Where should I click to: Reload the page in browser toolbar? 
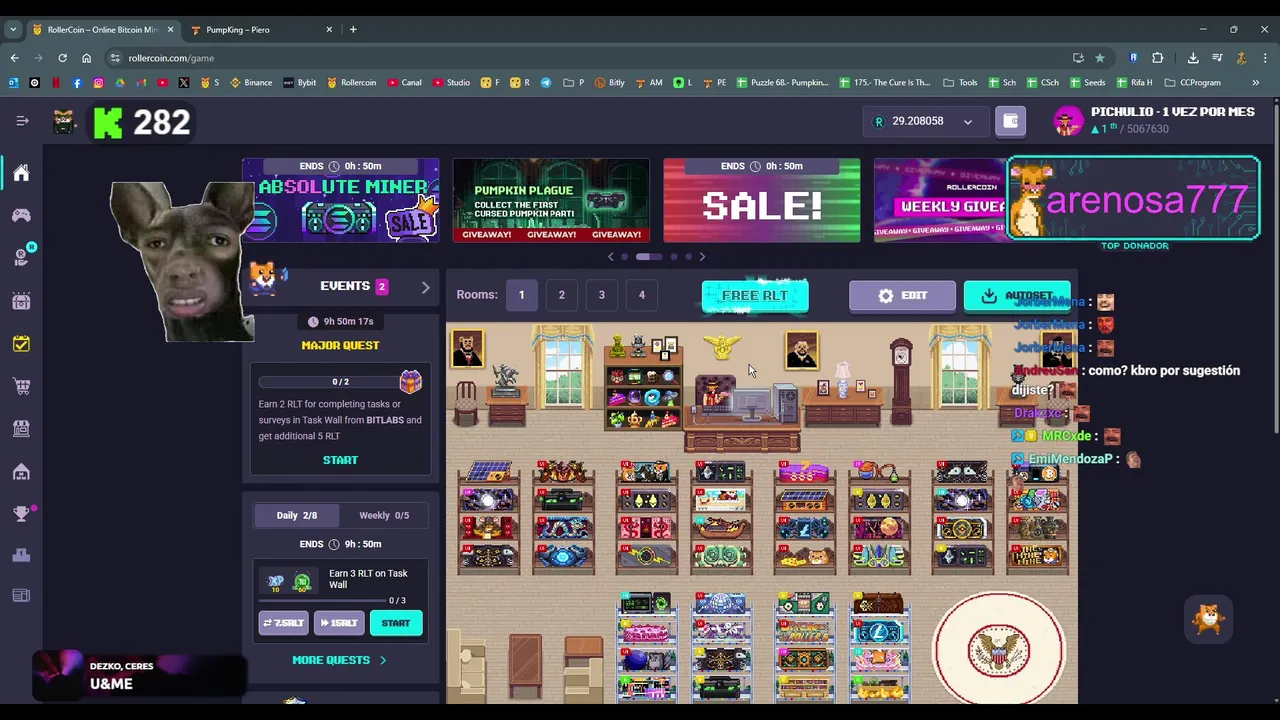click(62, 58)
